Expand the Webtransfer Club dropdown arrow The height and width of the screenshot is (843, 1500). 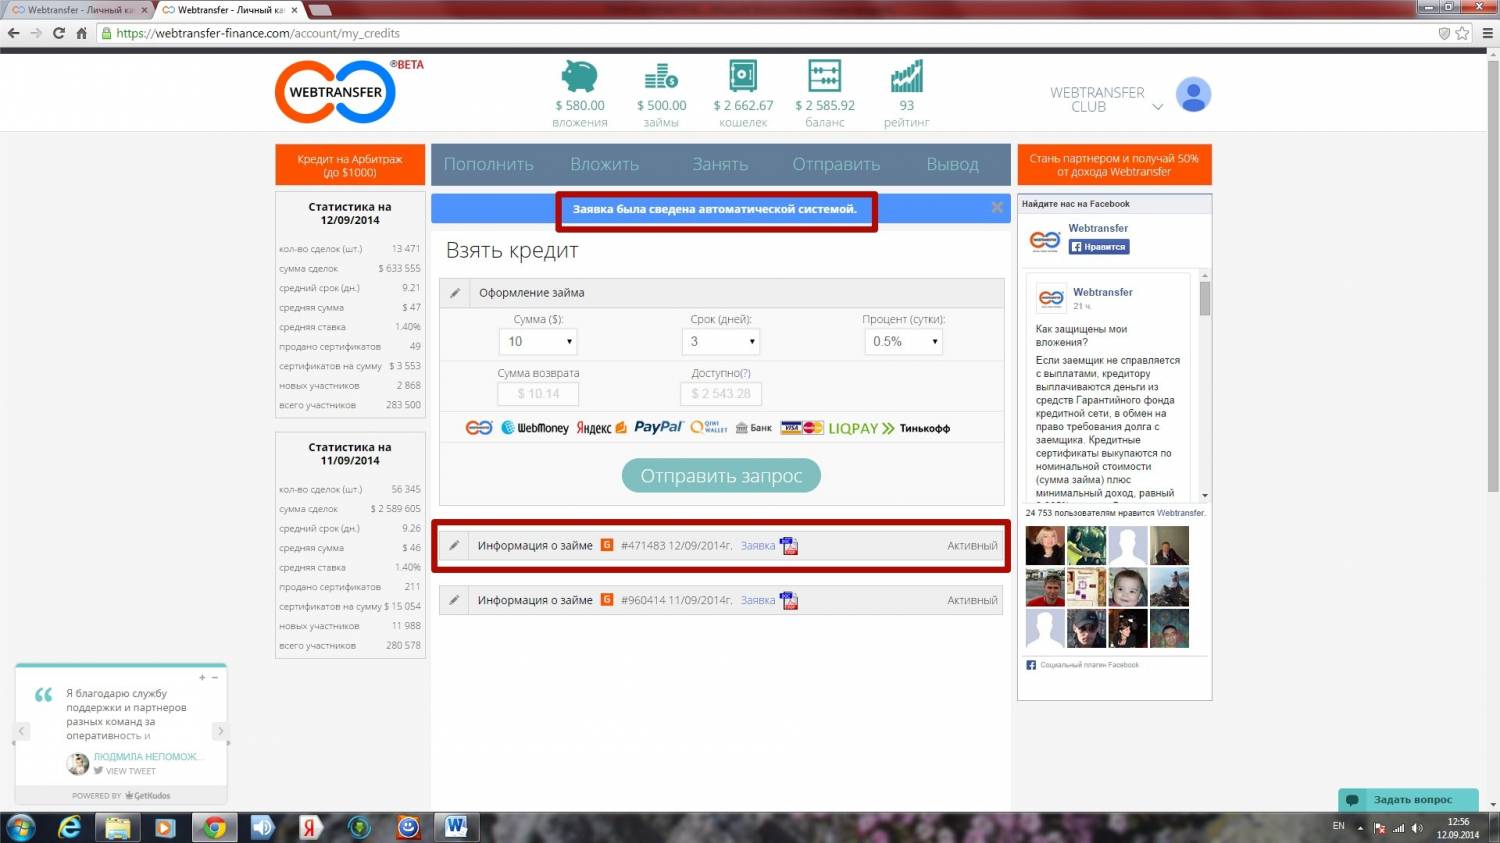(x=1158, y=107)
